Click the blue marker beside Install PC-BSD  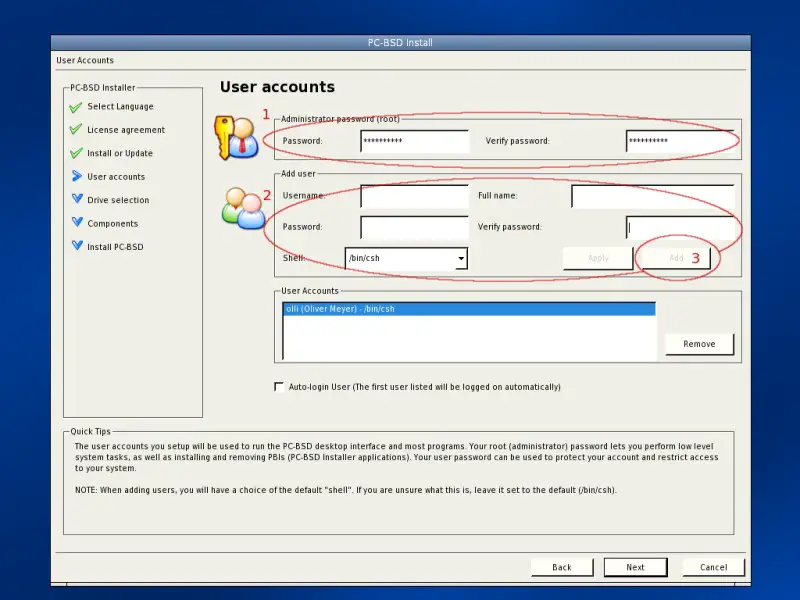click(77, 245)
